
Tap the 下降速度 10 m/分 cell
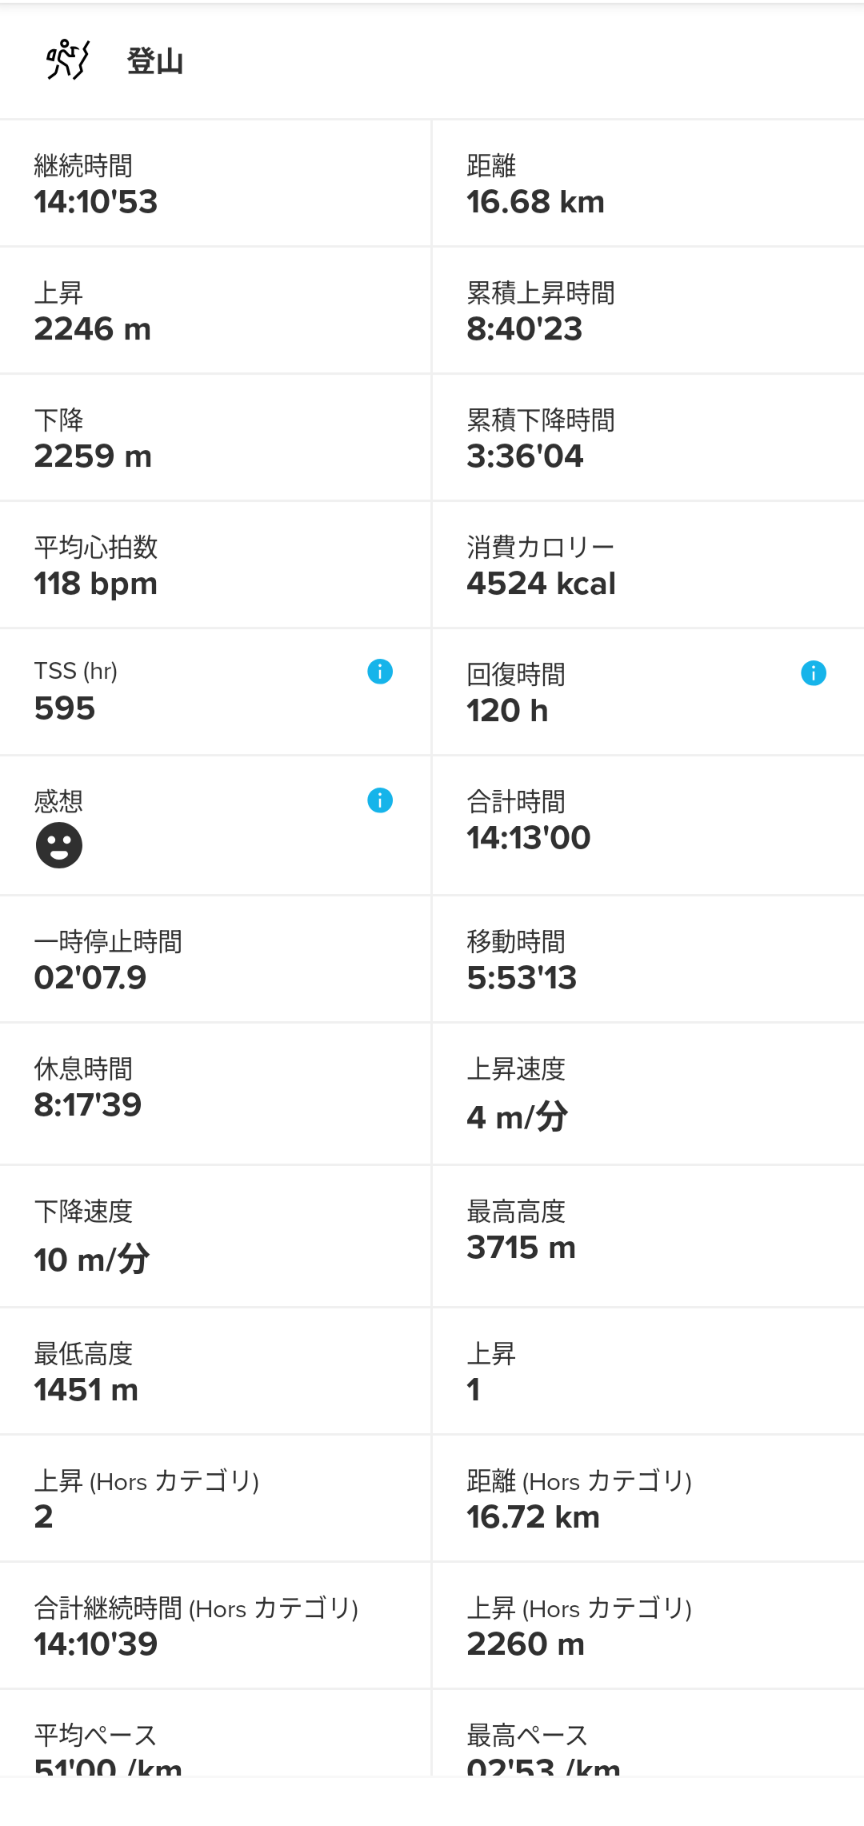(x=215, y=1236)
